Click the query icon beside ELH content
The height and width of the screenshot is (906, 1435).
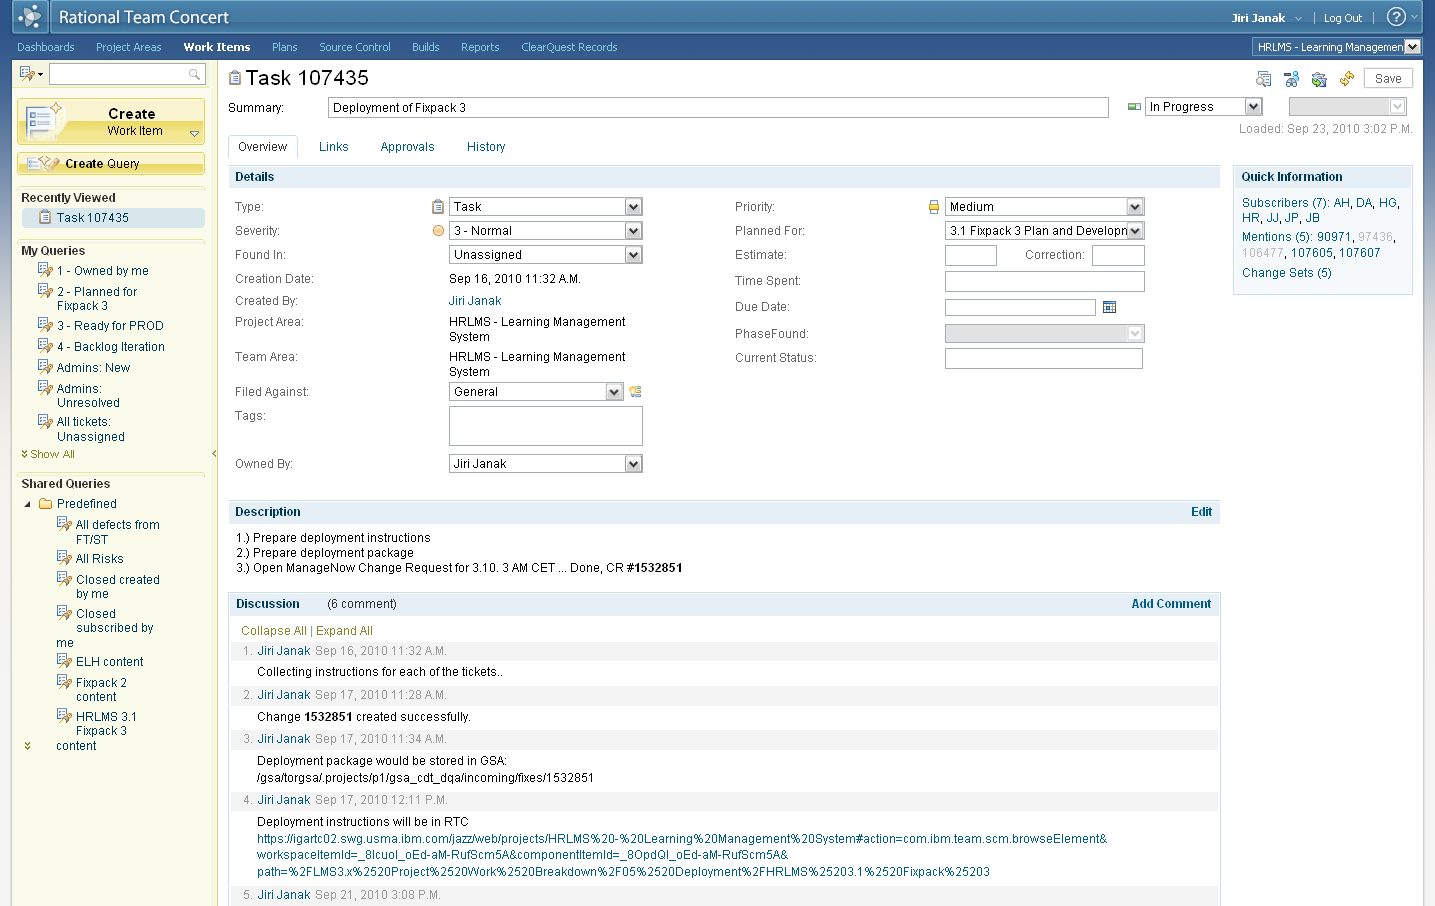click(x=64, y=661)
